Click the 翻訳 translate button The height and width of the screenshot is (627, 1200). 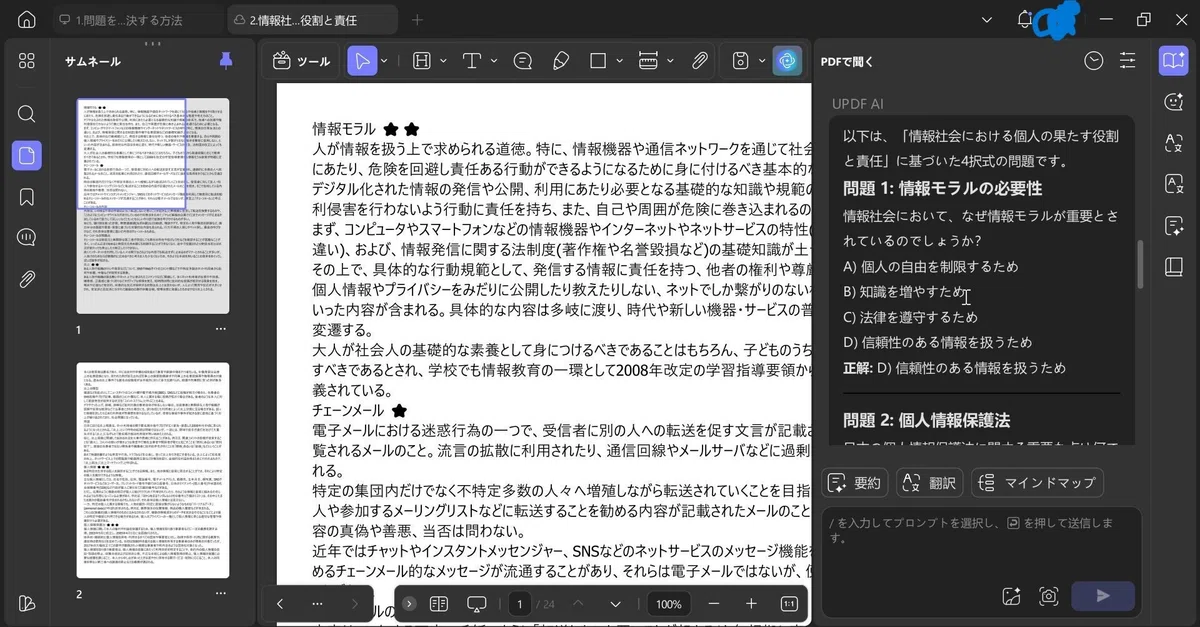pyautogui.click(x=930, y=483)
